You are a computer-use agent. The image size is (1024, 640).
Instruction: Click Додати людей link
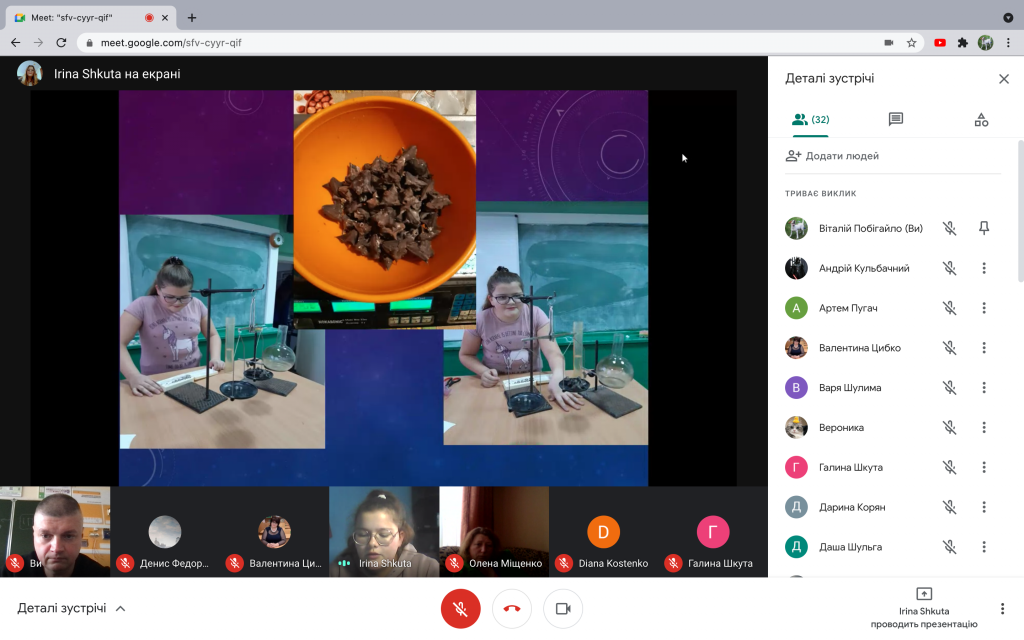[x=842, y=156]
